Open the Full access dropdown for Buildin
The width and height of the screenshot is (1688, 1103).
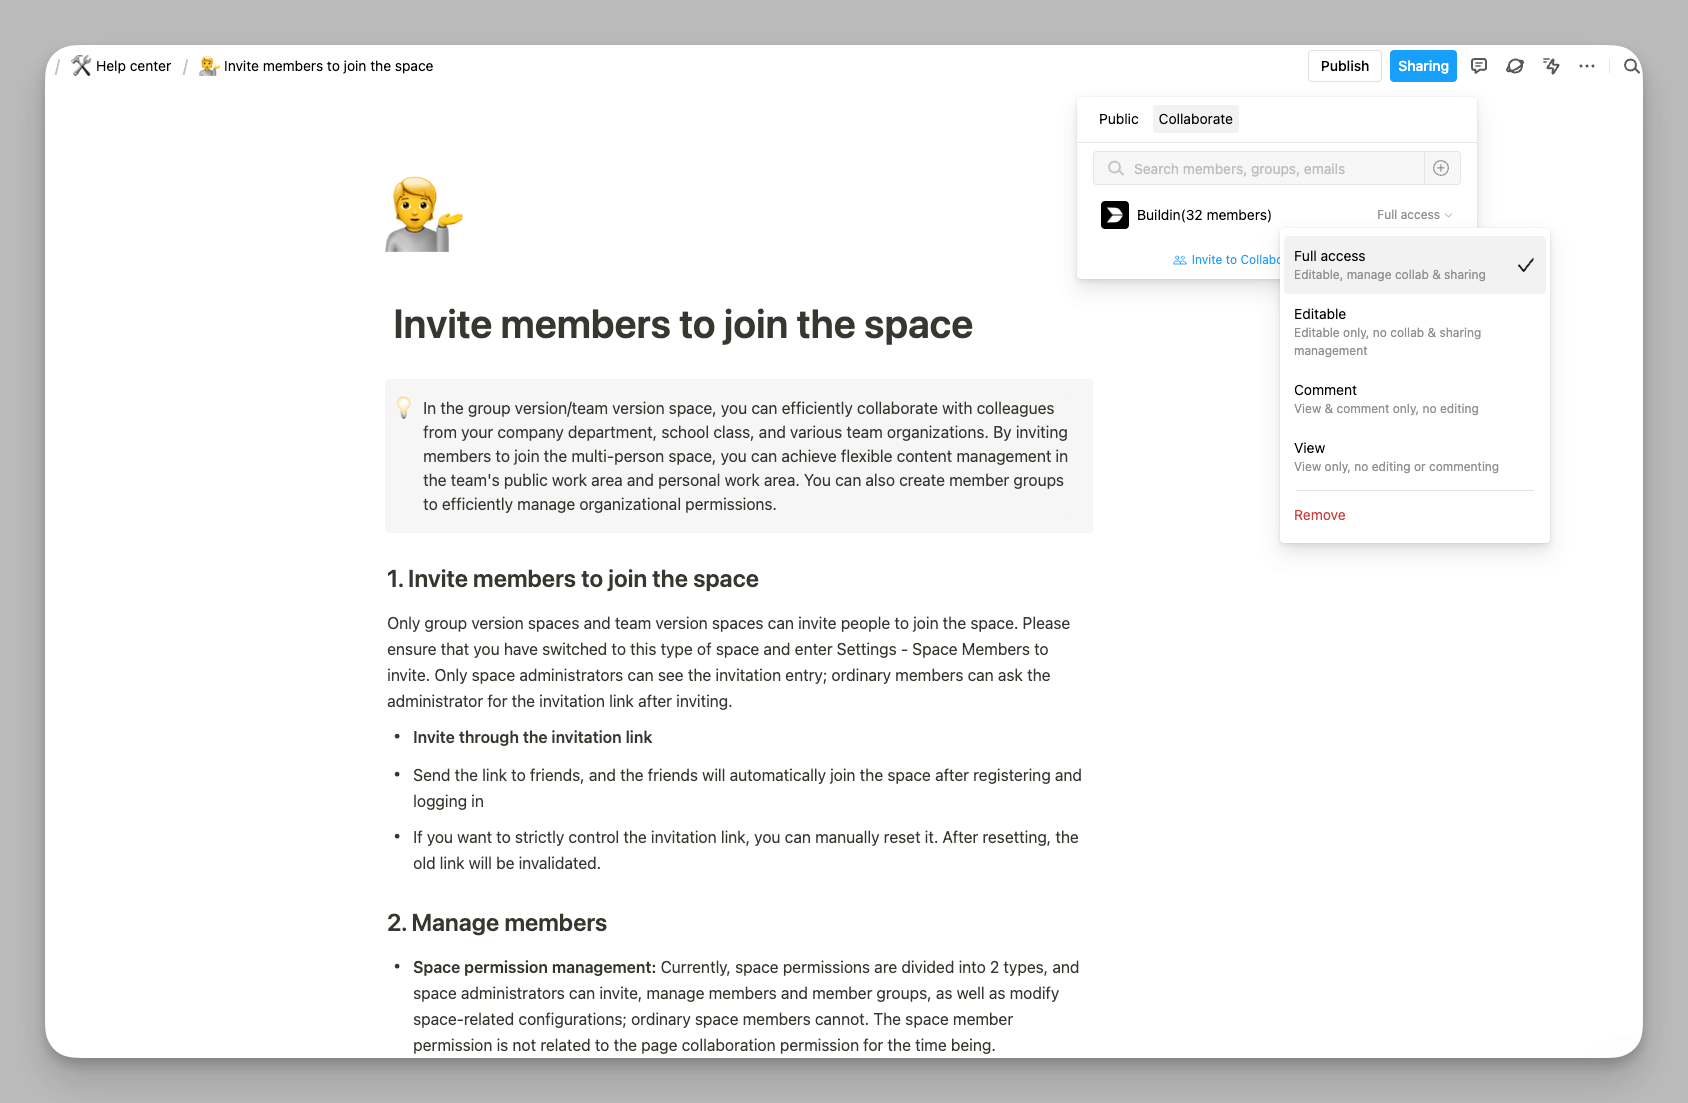click(x=1412, y=214)
